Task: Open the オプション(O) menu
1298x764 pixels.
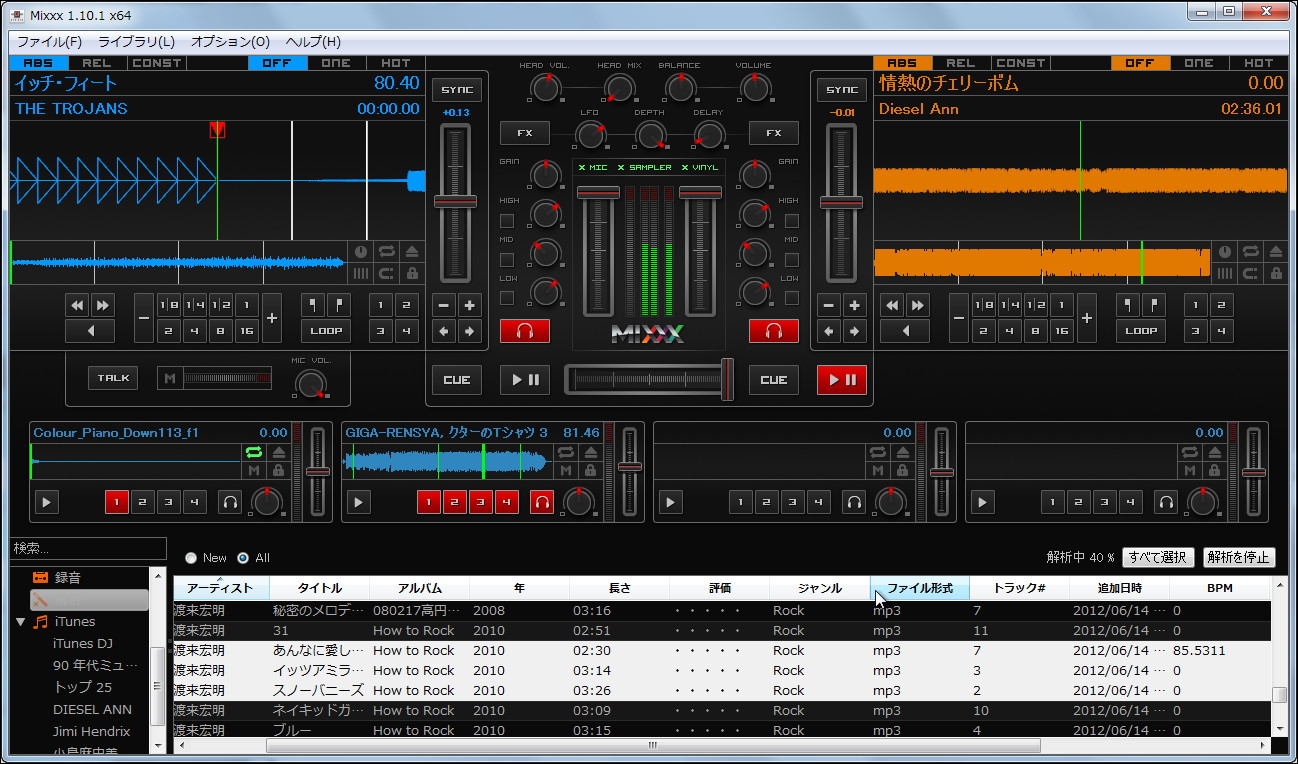Action: [230, 42]
